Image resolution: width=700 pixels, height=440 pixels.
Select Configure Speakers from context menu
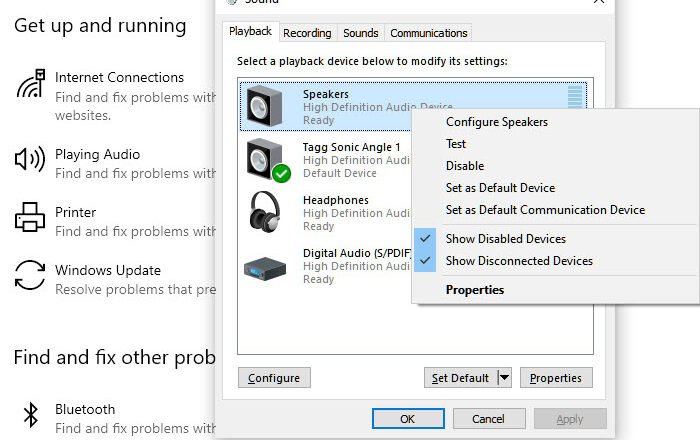pyautogui.click(x=496, y=122)
